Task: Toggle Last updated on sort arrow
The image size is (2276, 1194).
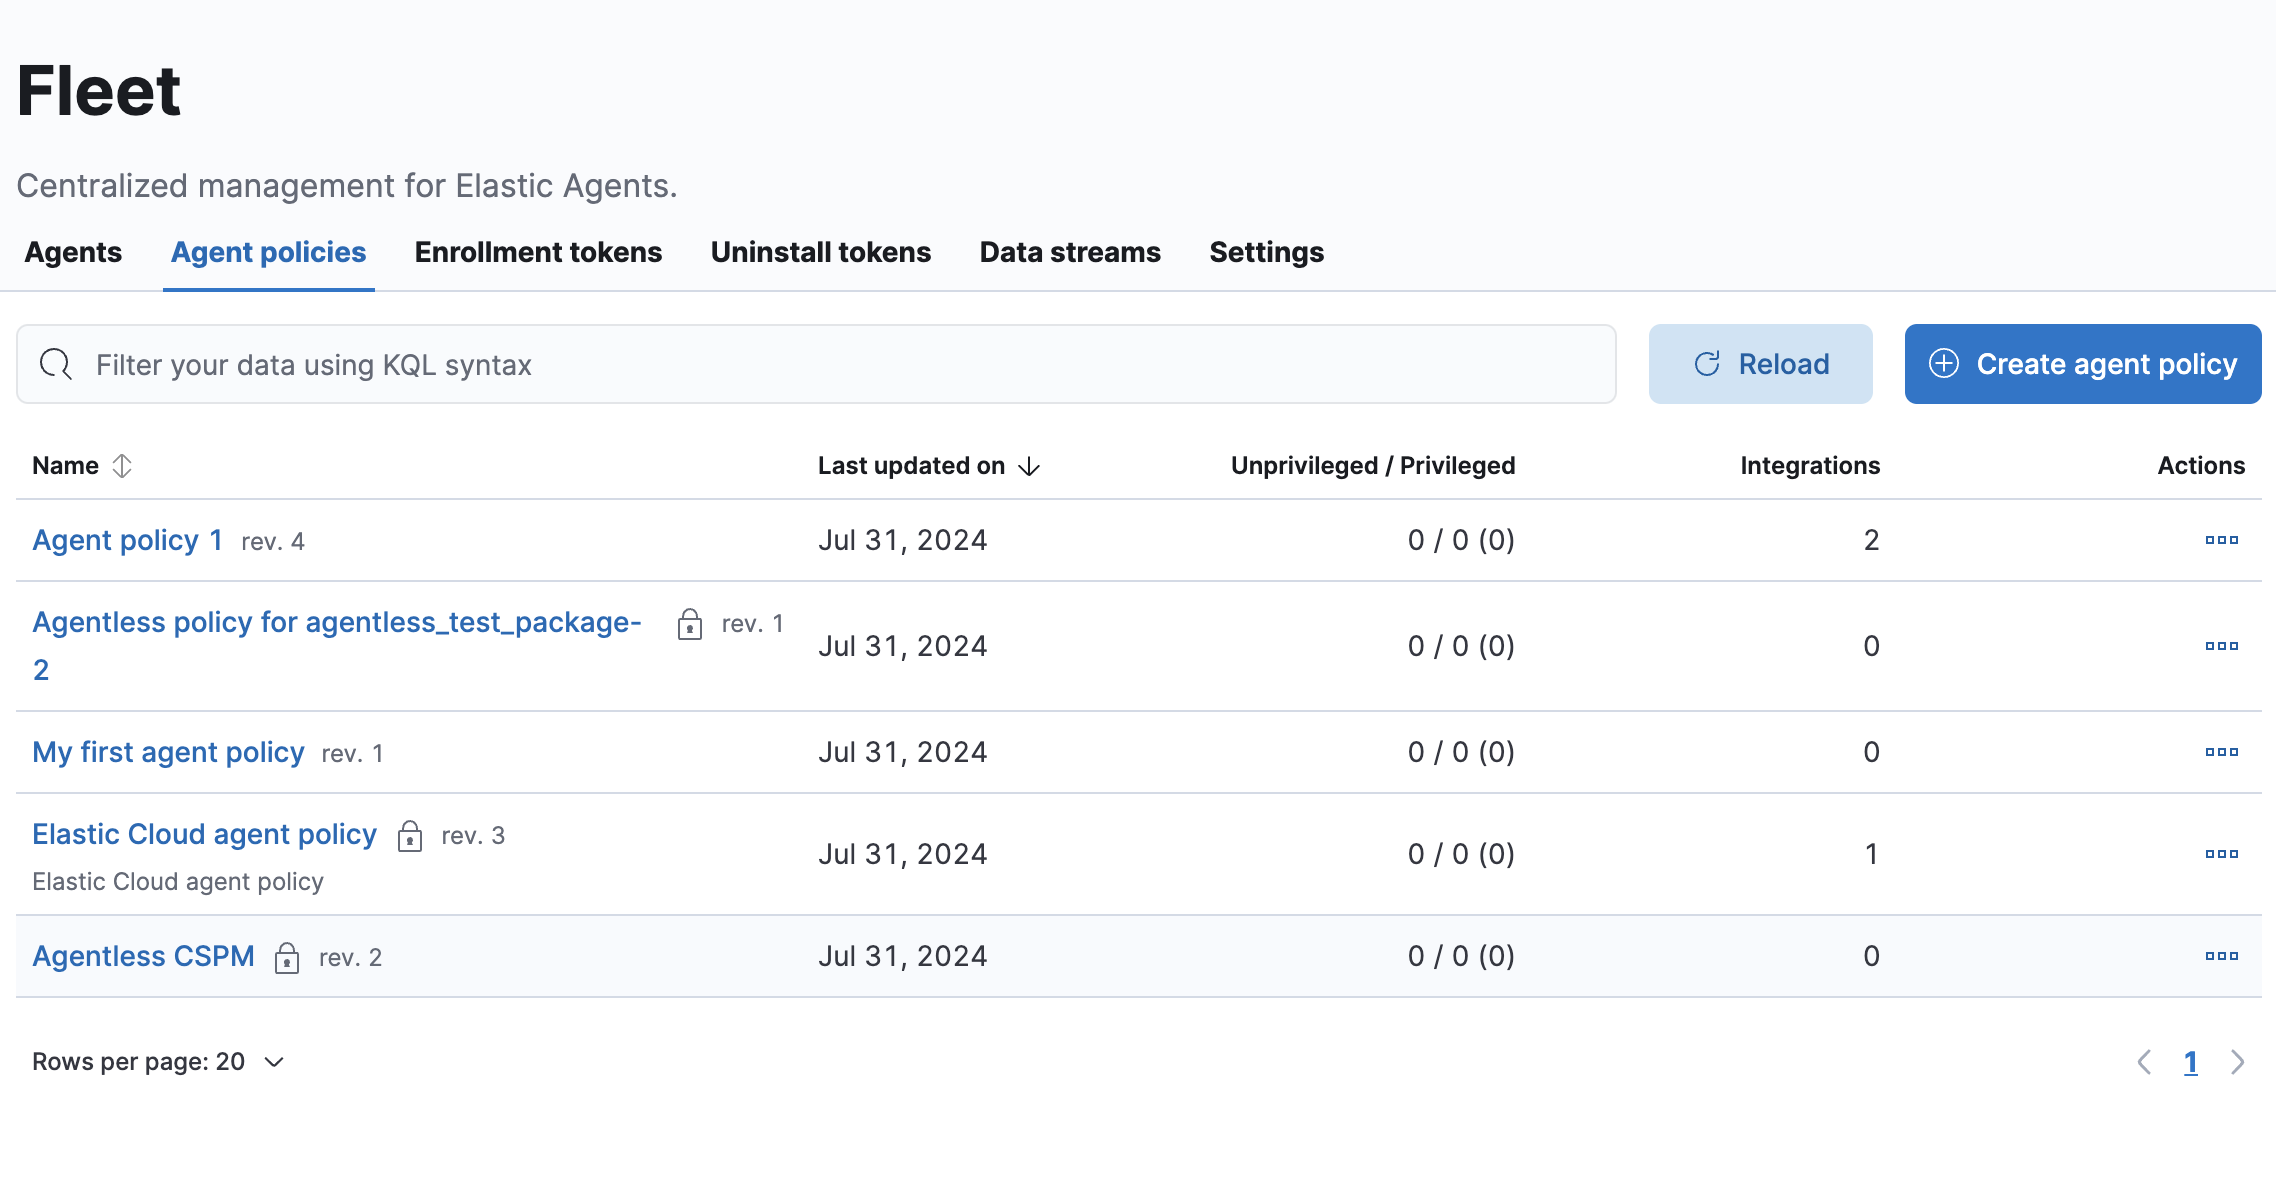Action: (x=1029, y=467)
